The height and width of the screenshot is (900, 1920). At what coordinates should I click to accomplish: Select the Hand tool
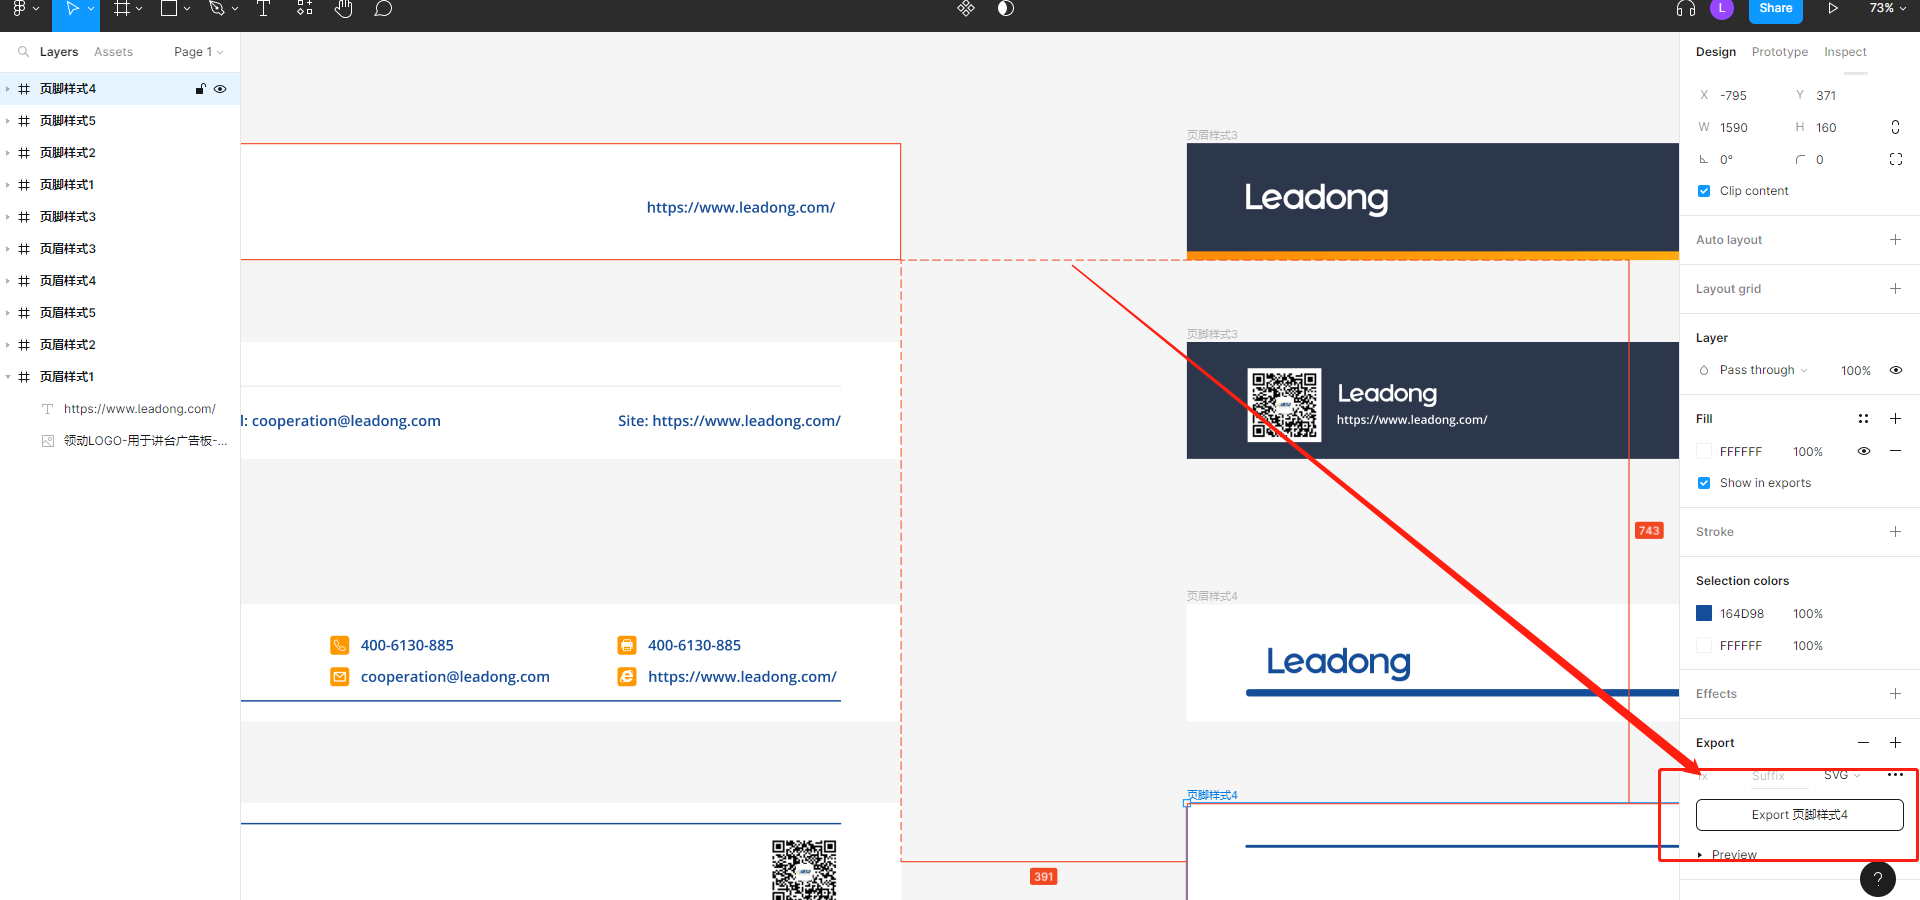[x=343, y=9]
